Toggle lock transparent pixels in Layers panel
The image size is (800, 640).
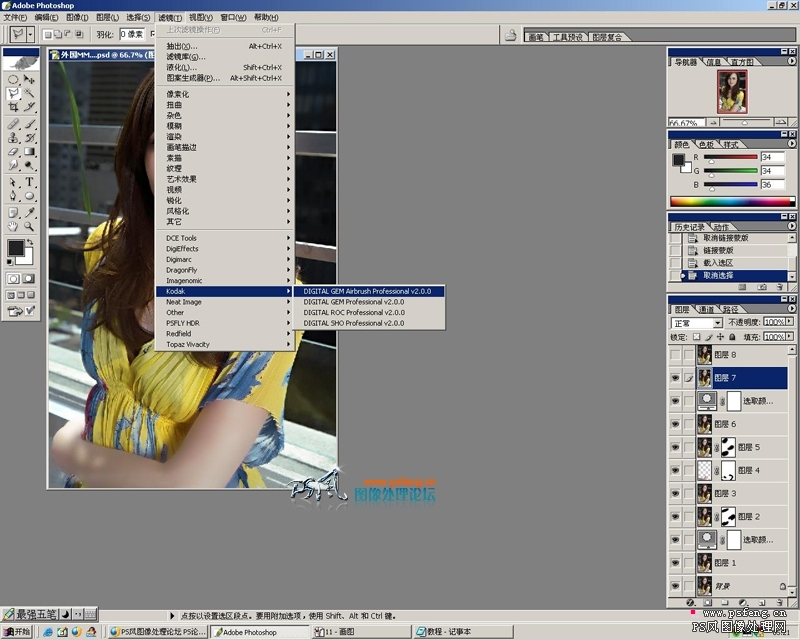tap(696, 337)
